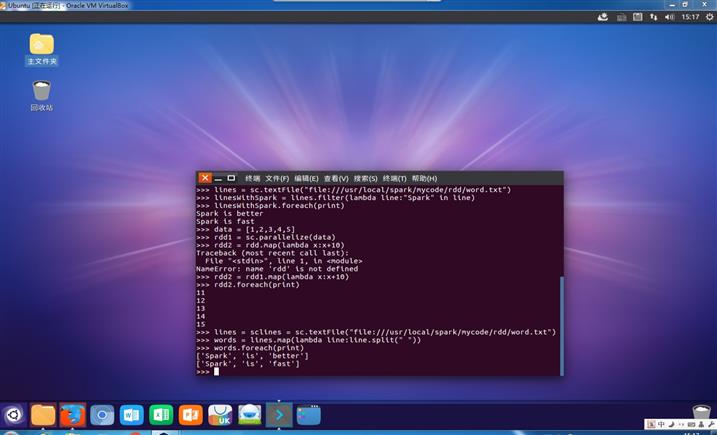Click the terminal prompt cursor line
The width and height of the screenshot is (717, 435).
pyautogui.click(x=208, y=371)
